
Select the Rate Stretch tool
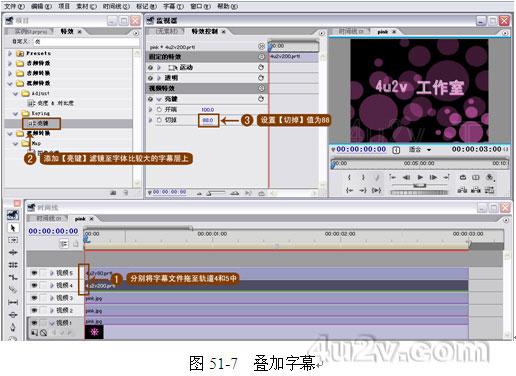[13, 277]
